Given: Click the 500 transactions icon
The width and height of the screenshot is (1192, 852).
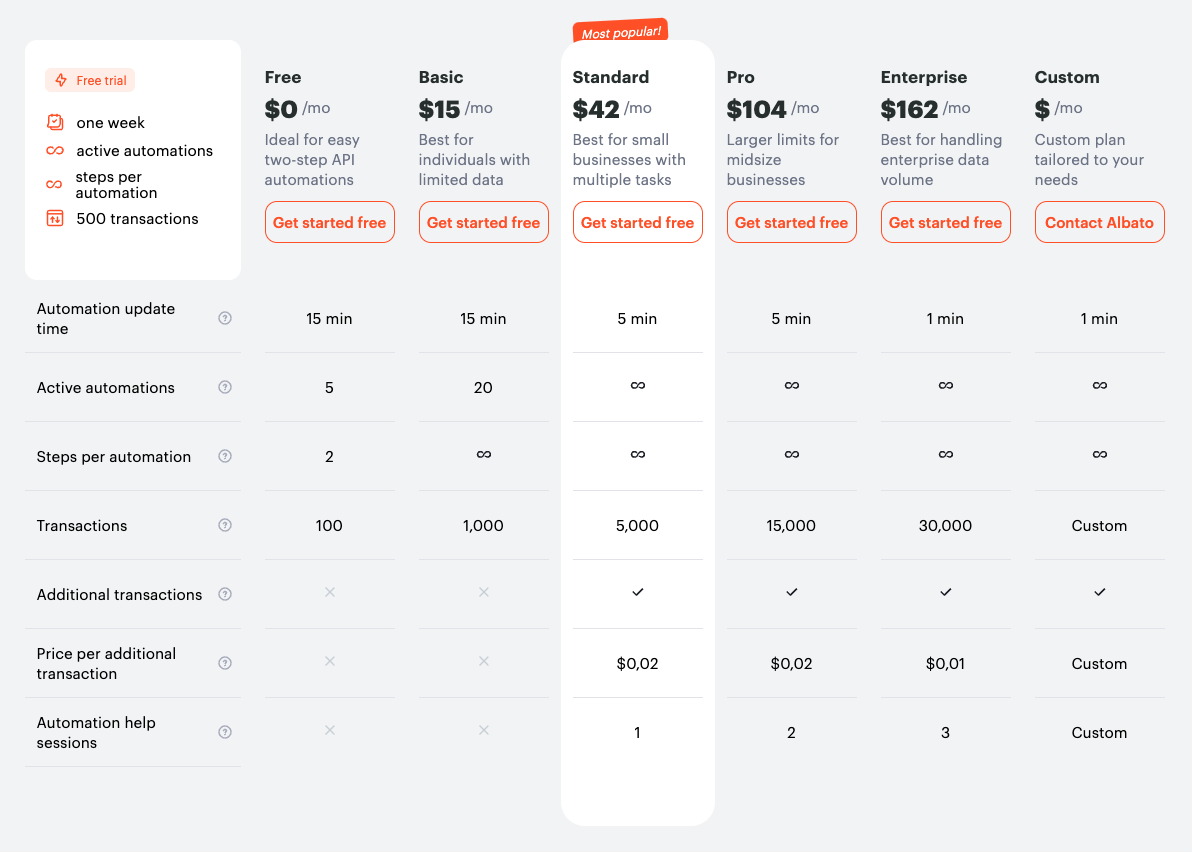Looking at the screenshot, I should 55,218.
